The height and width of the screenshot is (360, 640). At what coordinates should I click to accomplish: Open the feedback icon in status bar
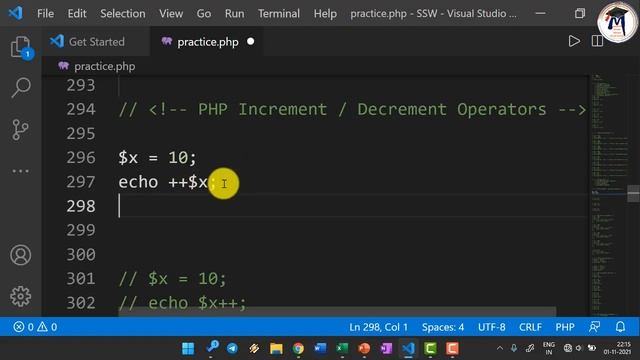pos(594,327)
